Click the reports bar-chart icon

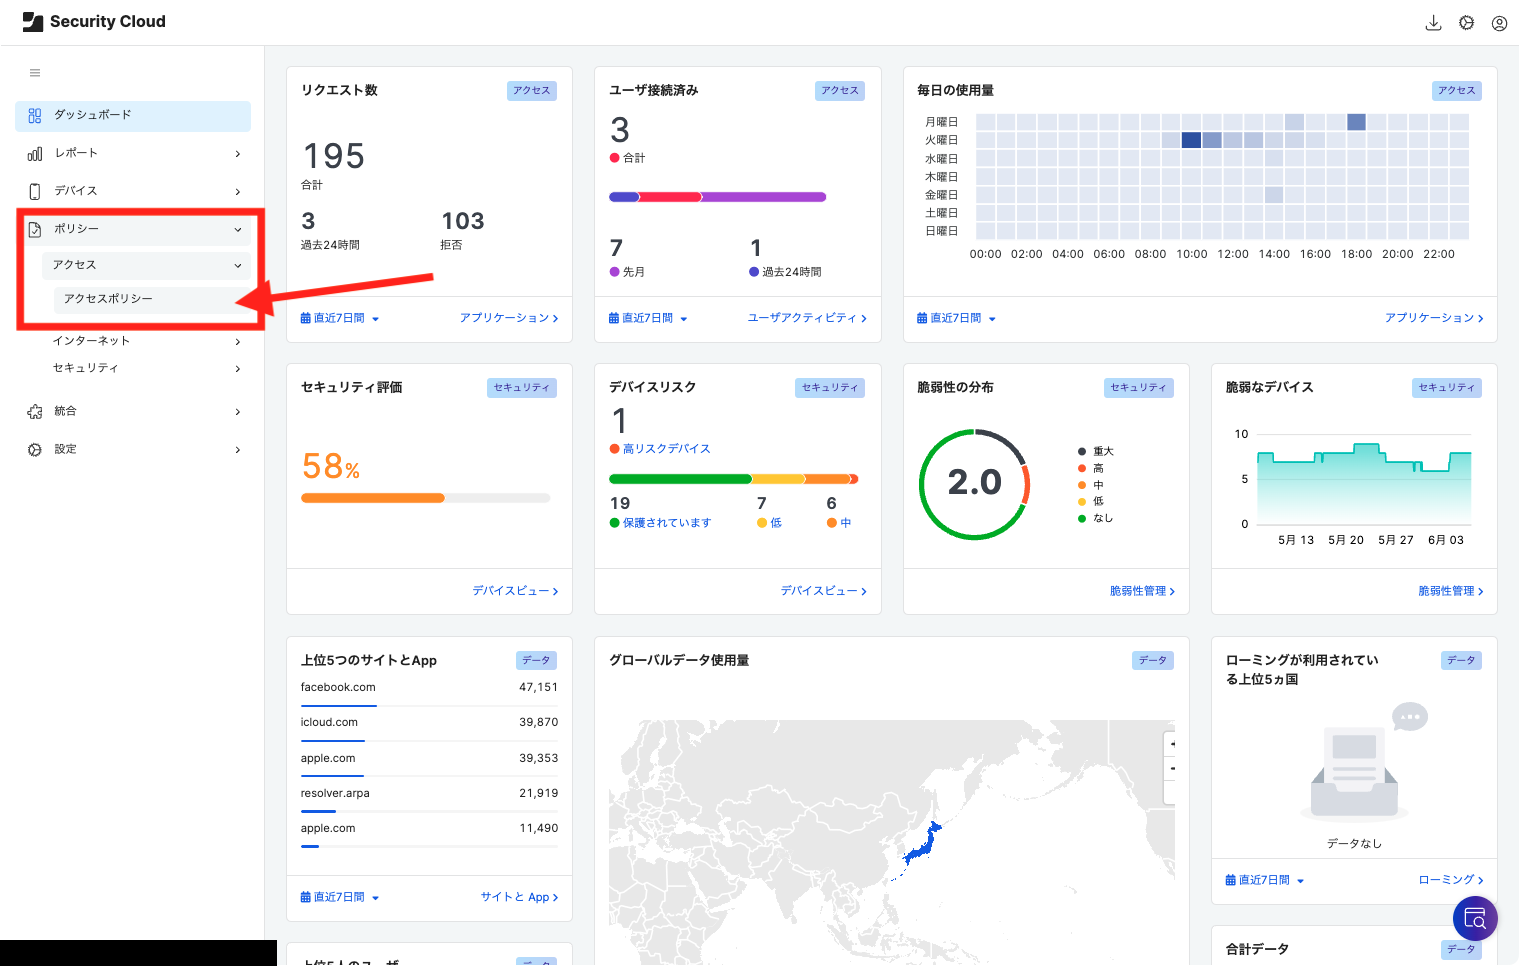pyautogui.click(x=35, y=154)
